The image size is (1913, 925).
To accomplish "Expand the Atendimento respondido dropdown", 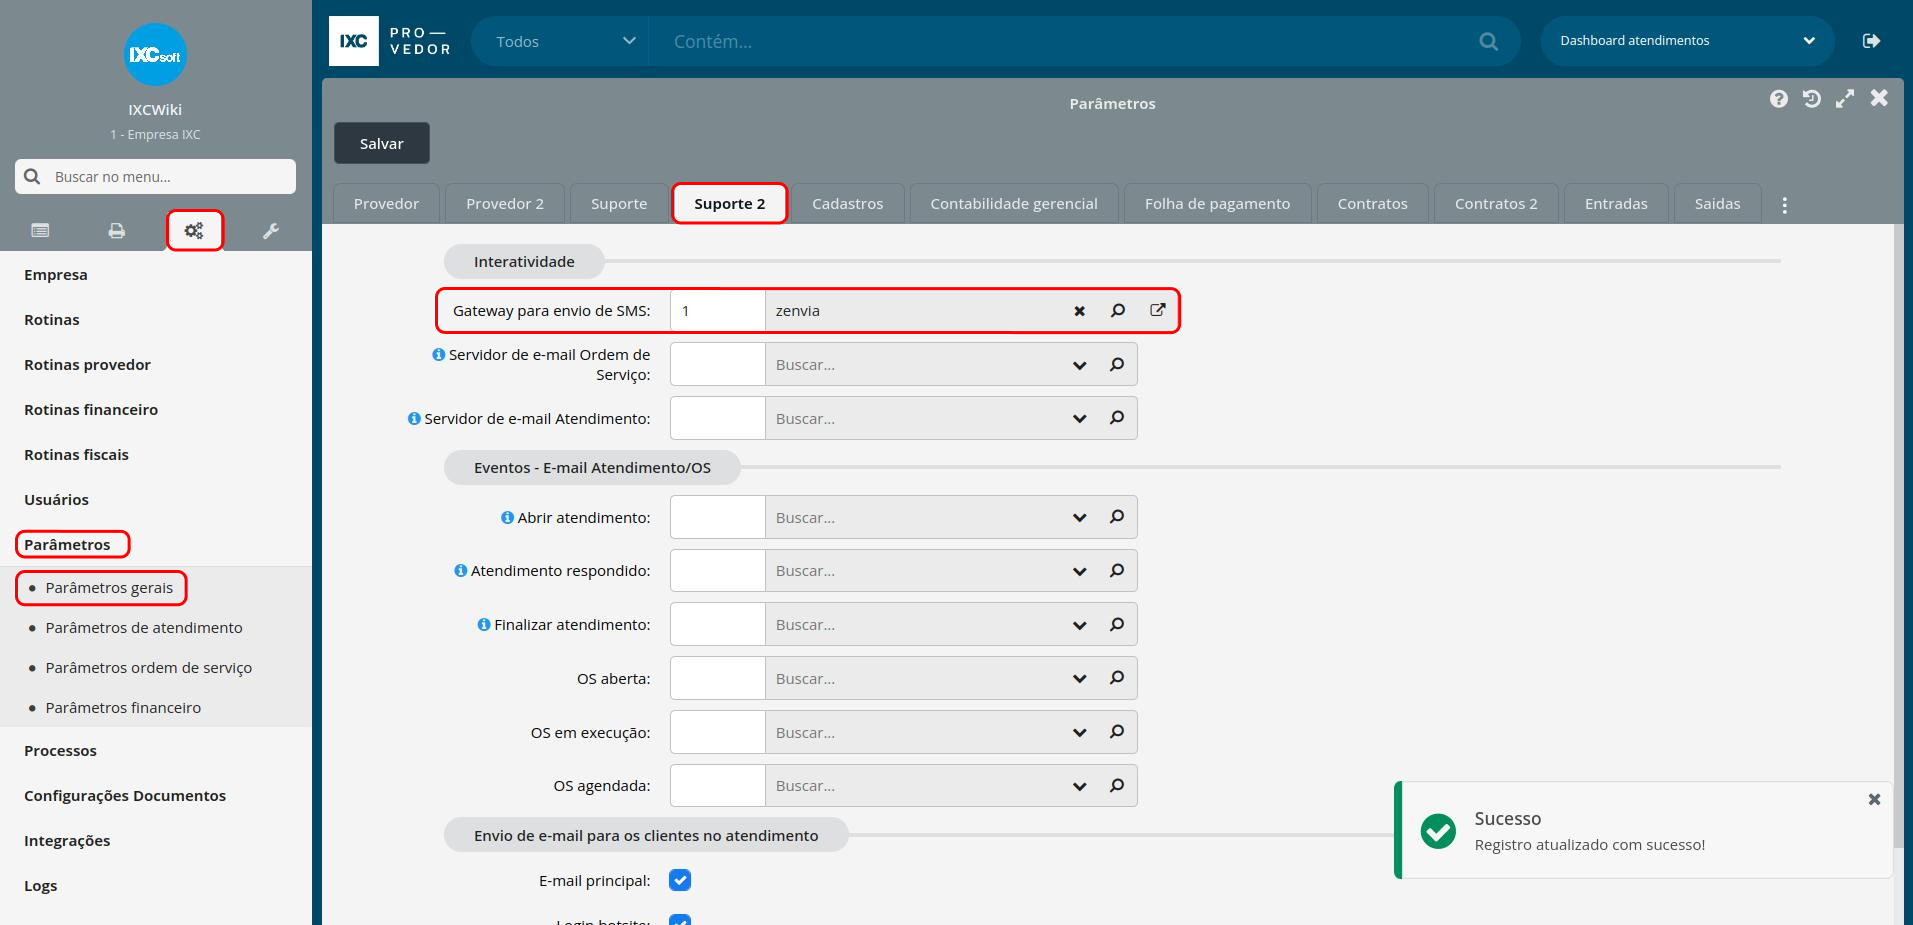I will (x=1079, y=571).
